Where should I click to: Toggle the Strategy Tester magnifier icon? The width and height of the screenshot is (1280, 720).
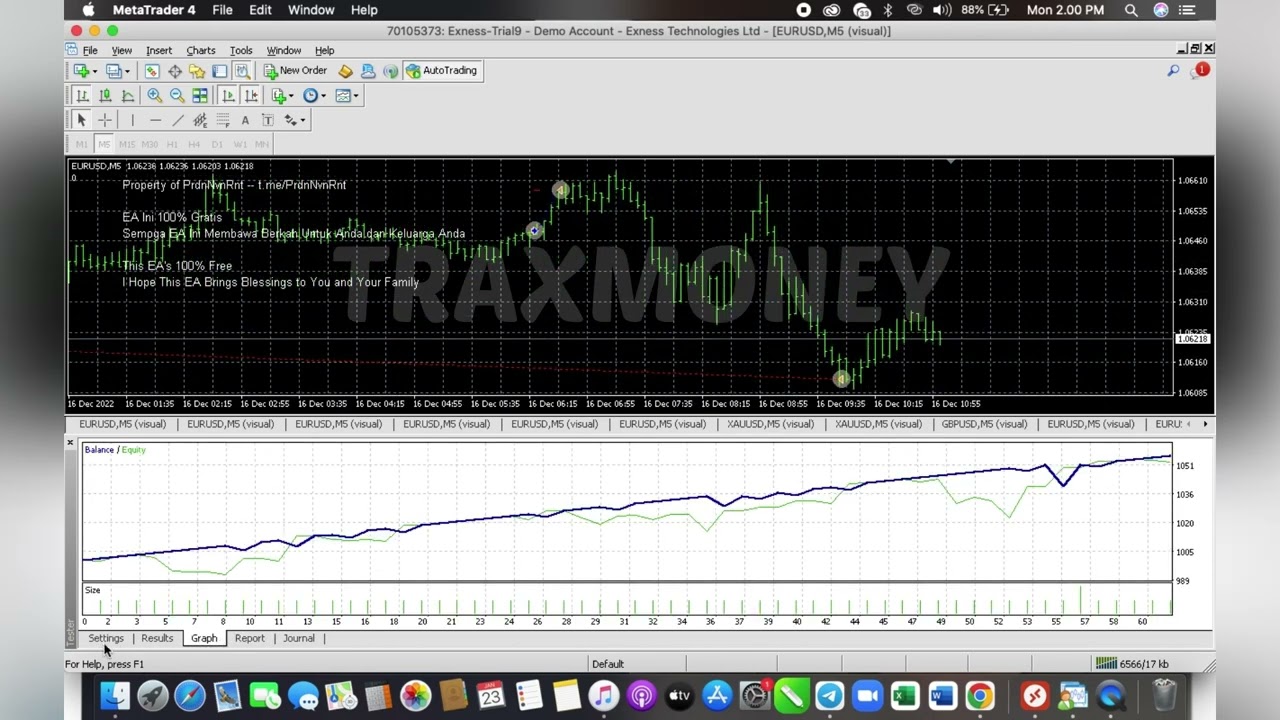pyautogui.click(x=242, y=71)
